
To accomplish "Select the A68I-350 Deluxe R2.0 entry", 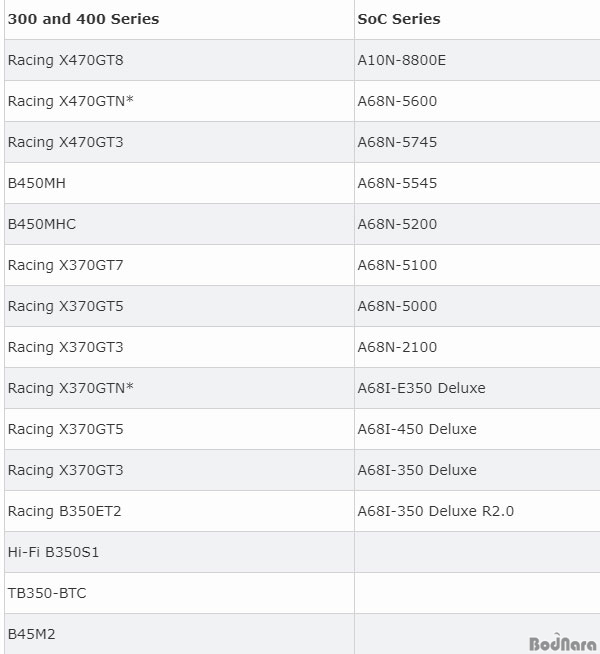I will click(x=436, y=511).
